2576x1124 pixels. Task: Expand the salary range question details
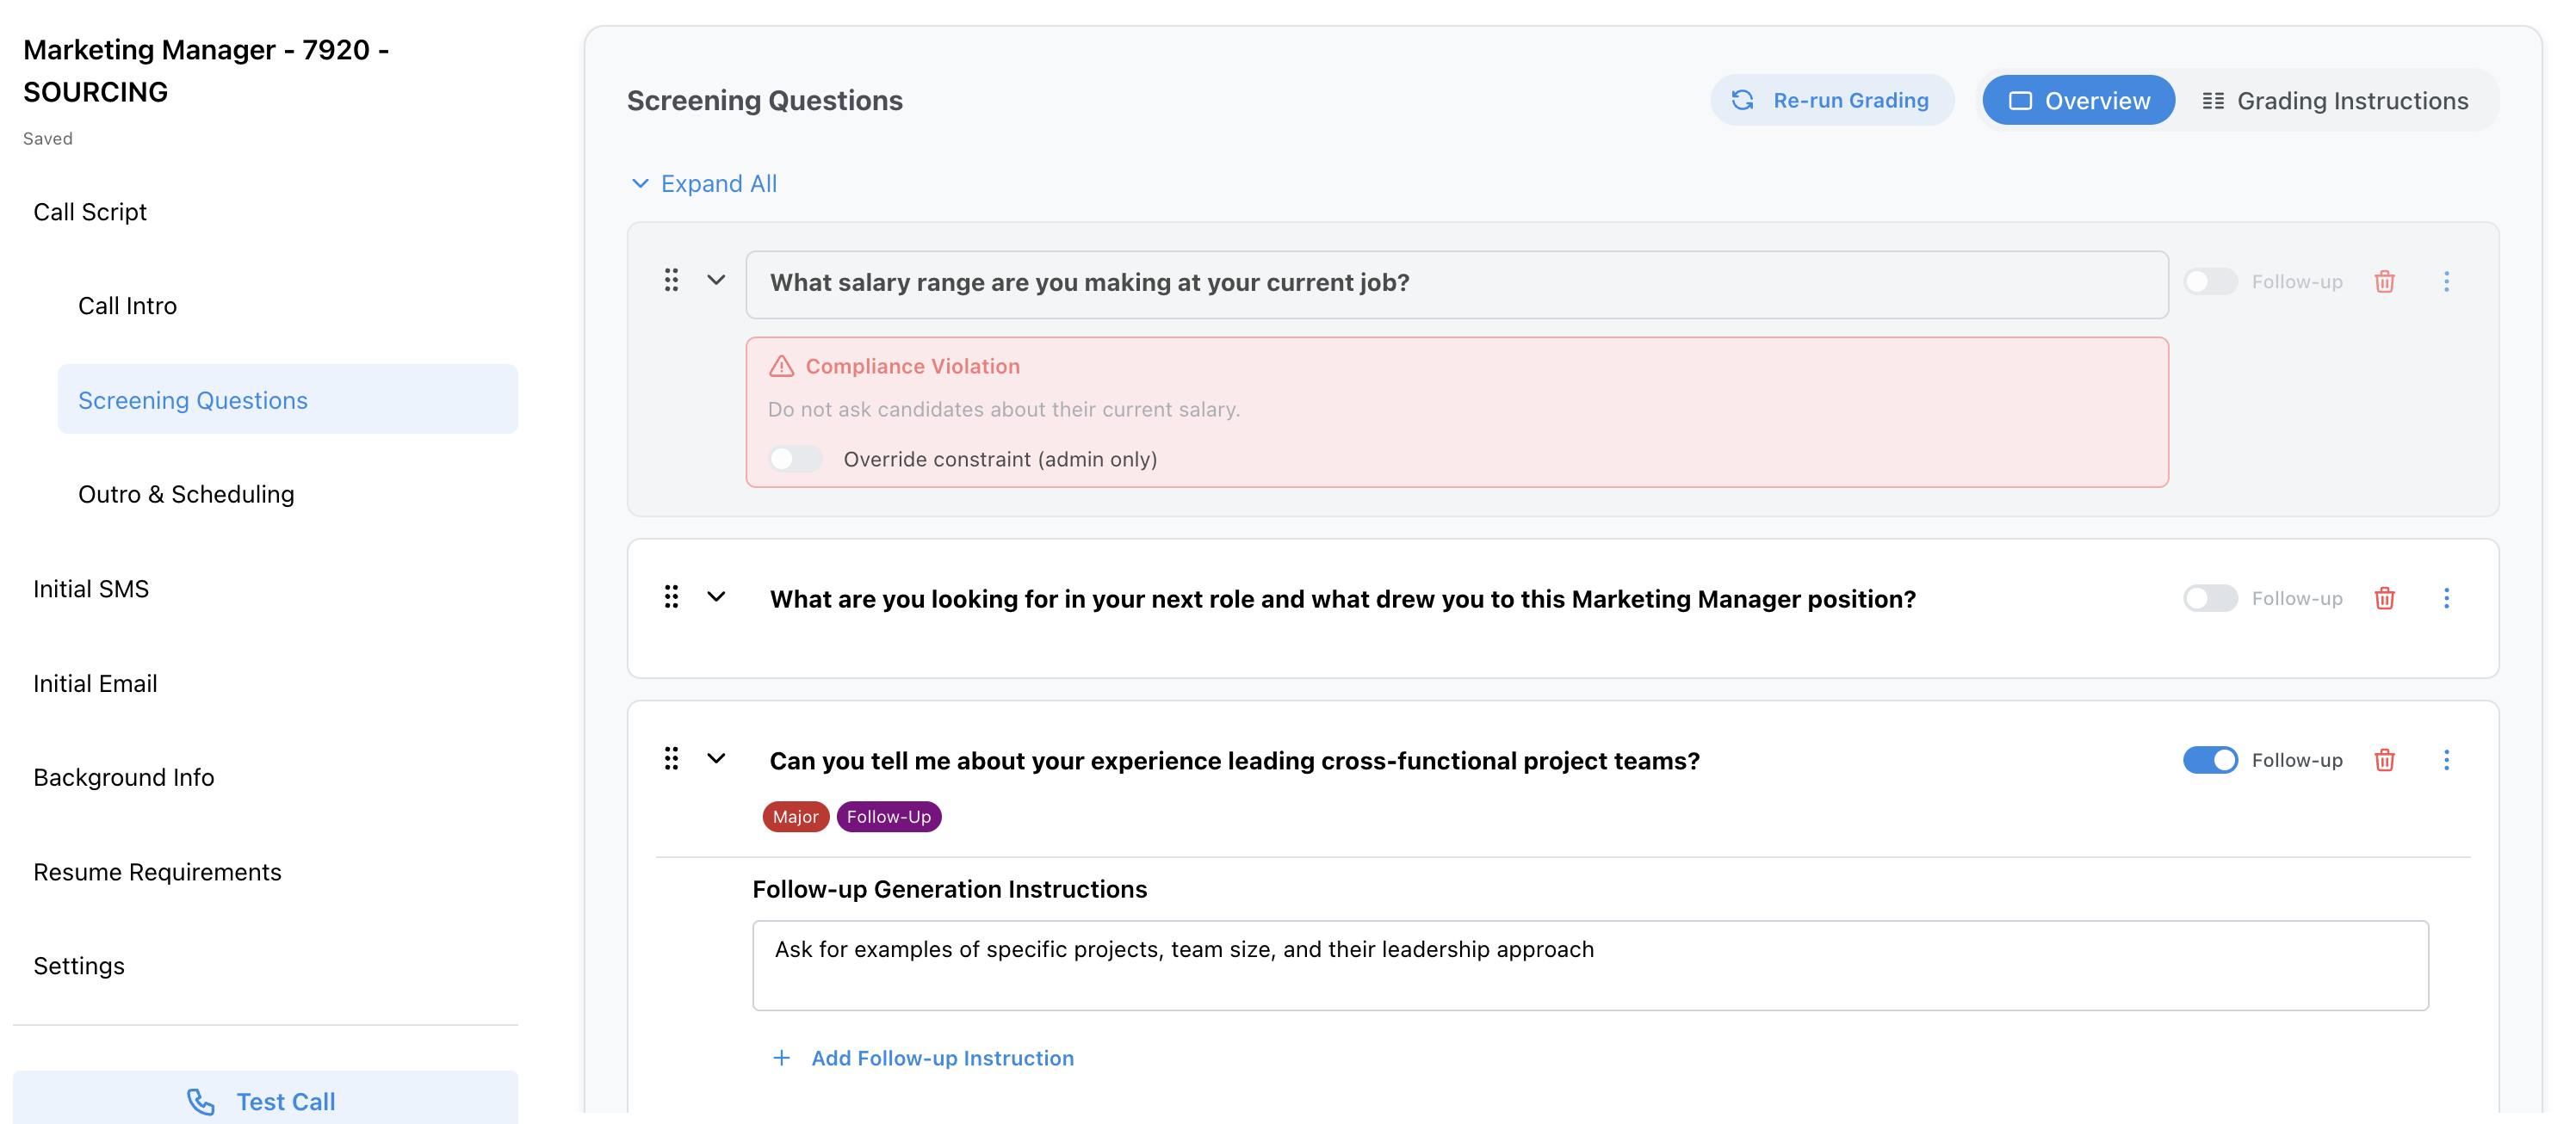click(715, 281)
